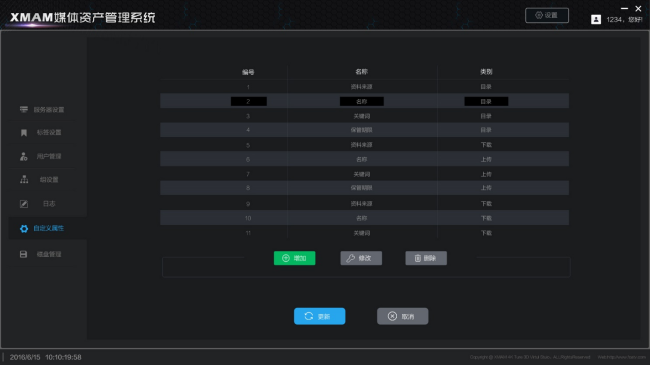The width and height of the screenshot is (650, 366).
Task: Click the 下载 cell in row 11
Action: coord(486,233)
